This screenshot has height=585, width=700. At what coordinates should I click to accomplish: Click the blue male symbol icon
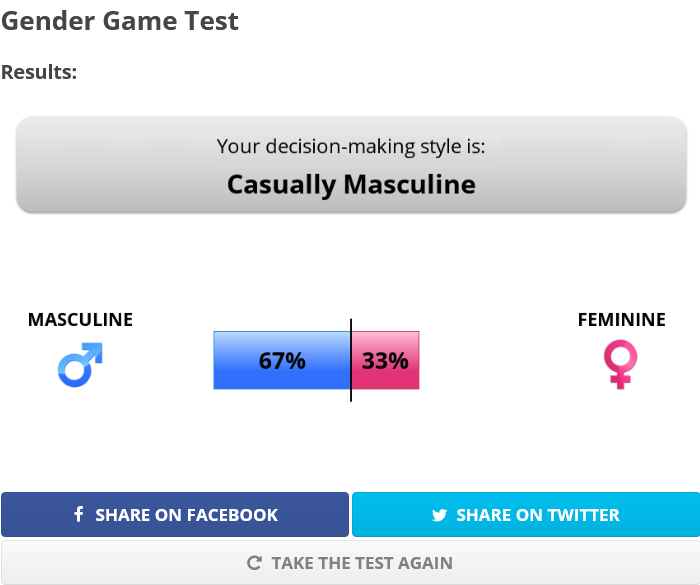[80, 364]
